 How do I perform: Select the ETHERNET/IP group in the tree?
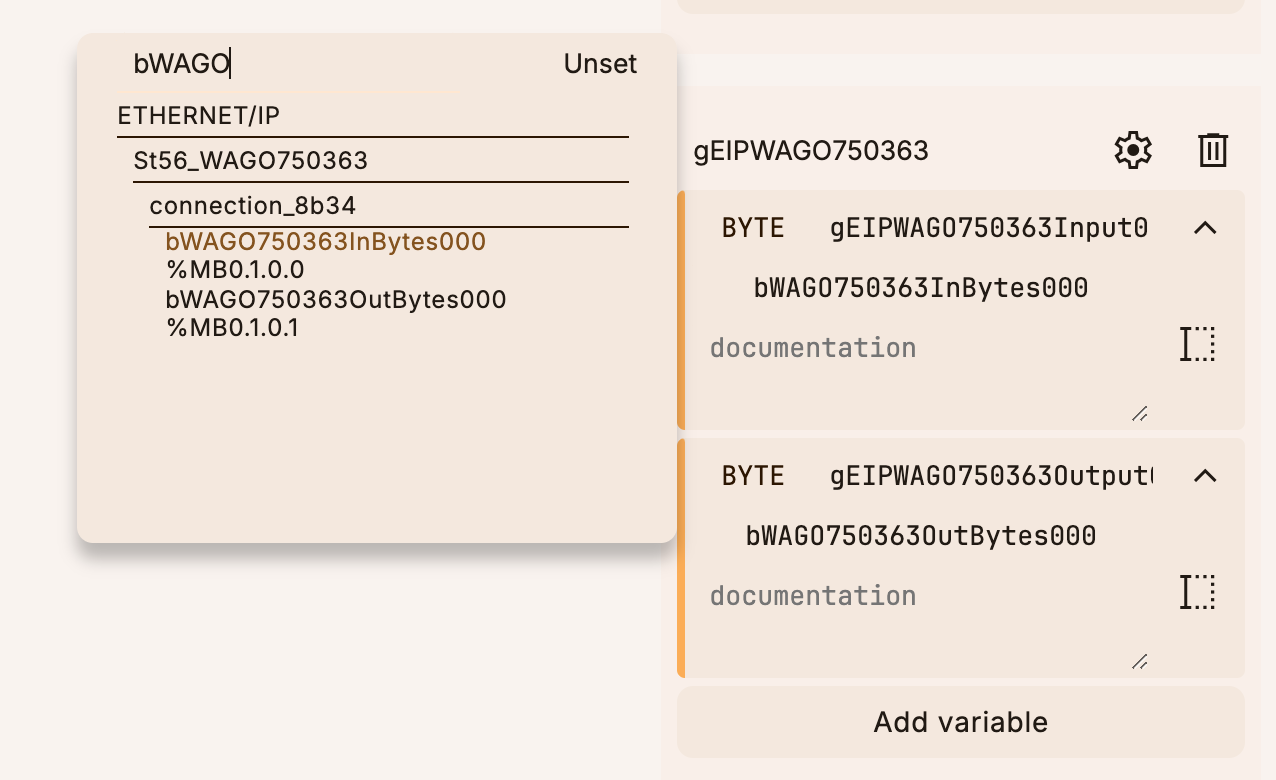(x=198, y=116)
